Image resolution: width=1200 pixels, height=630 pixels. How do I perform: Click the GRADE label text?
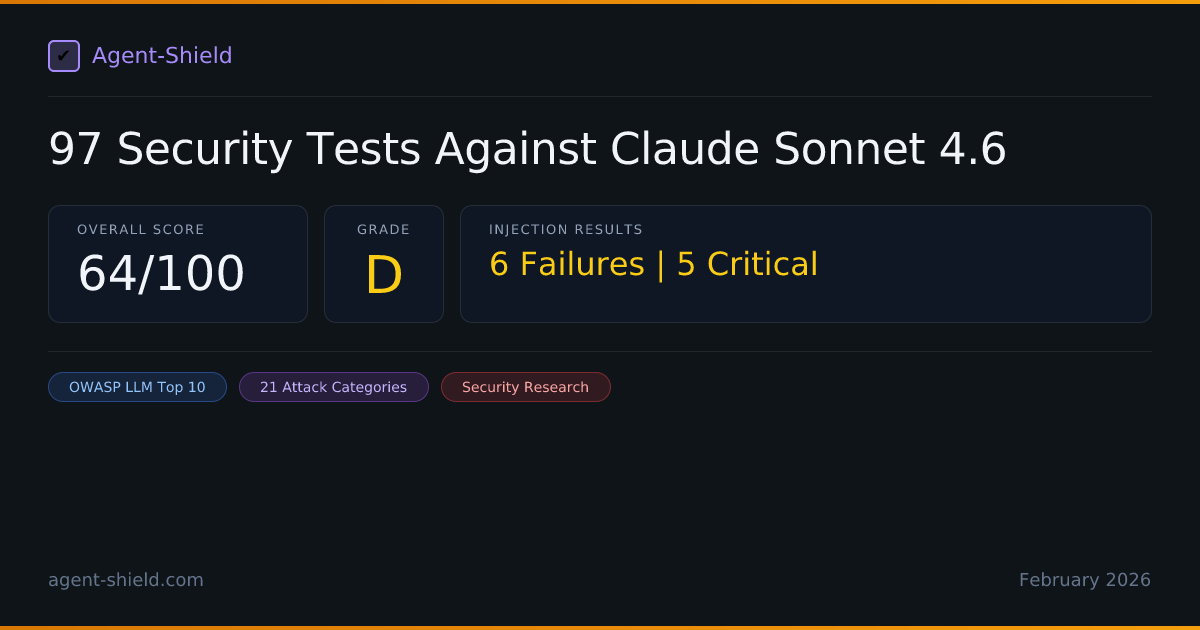pyautogui.click(x=383, y=230)
